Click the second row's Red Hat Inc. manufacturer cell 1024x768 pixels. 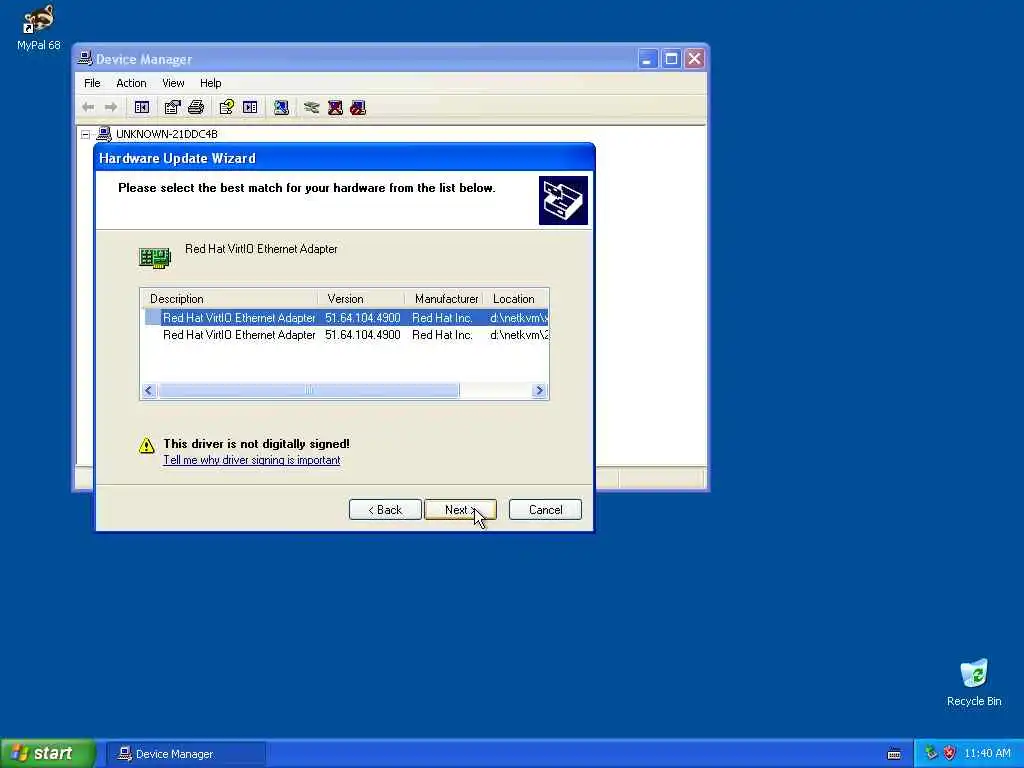pos(442,335)
